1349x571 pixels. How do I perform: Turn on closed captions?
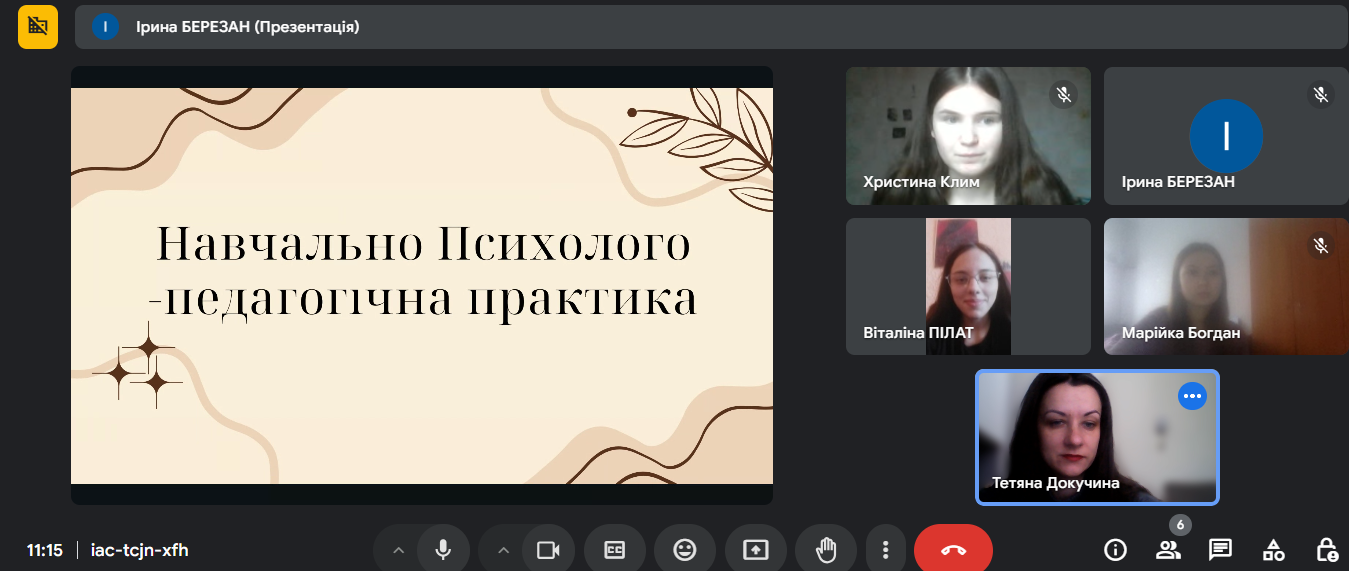614,549
